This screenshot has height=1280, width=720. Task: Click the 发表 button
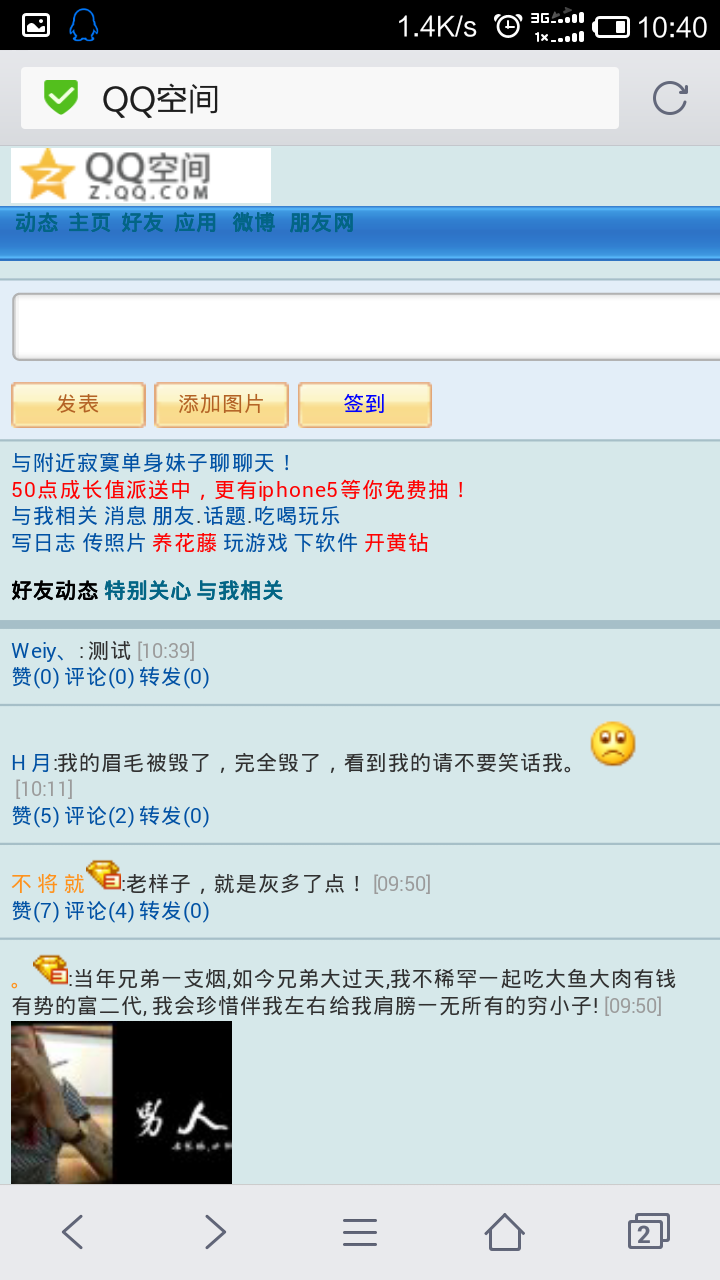(x=78, y=404)
